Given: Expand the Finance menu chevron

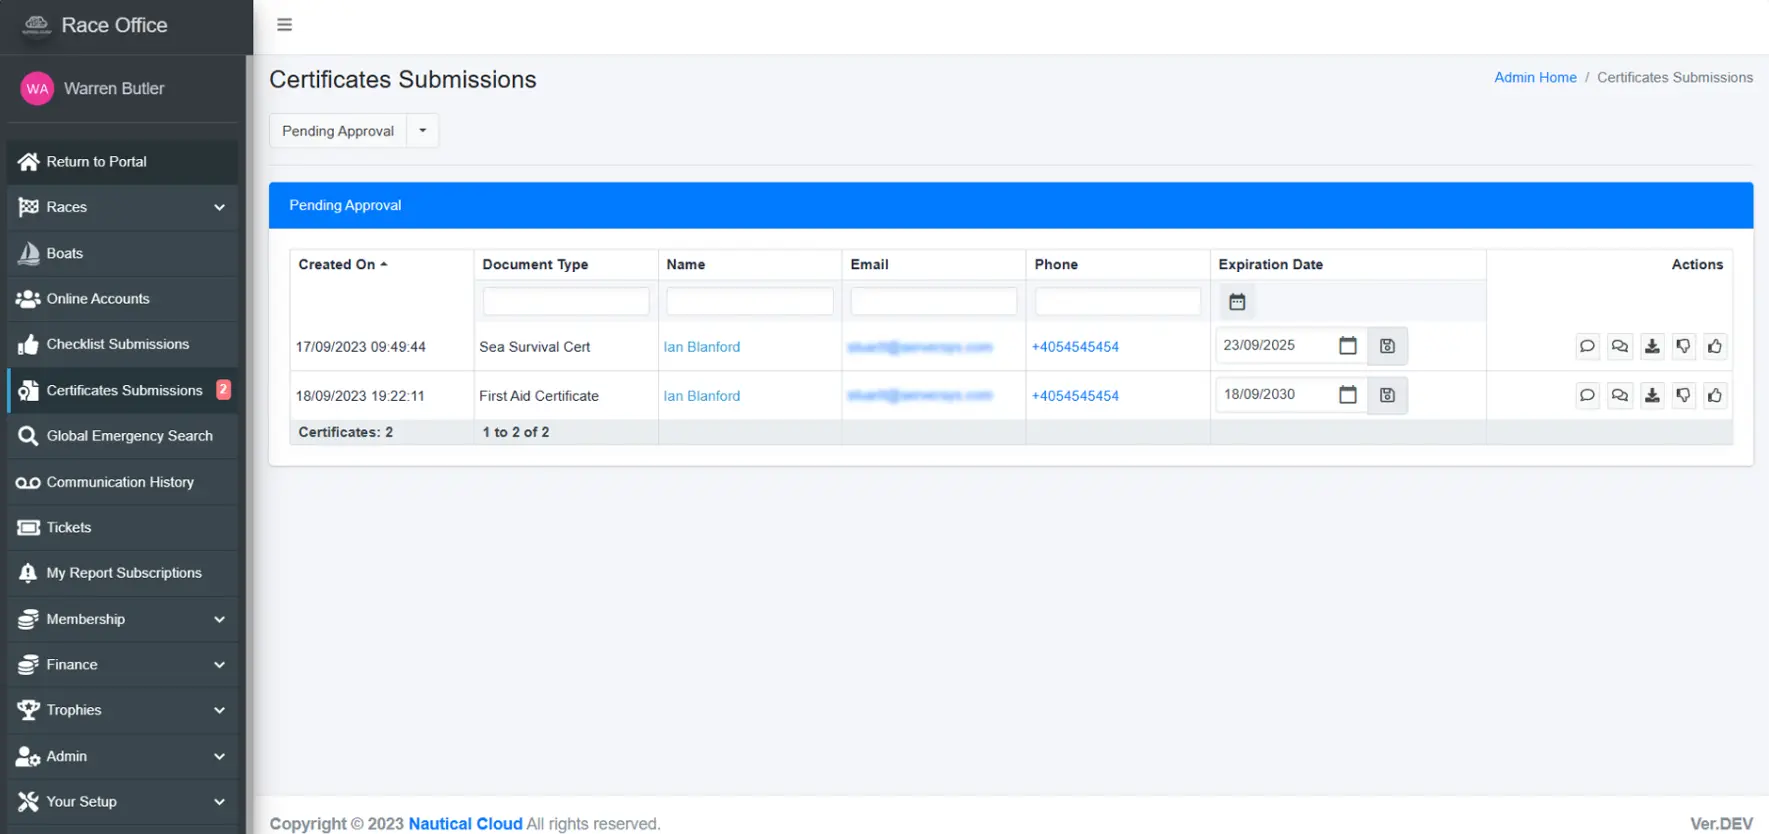Looking at the screenshot, I should tap(219, 665).
